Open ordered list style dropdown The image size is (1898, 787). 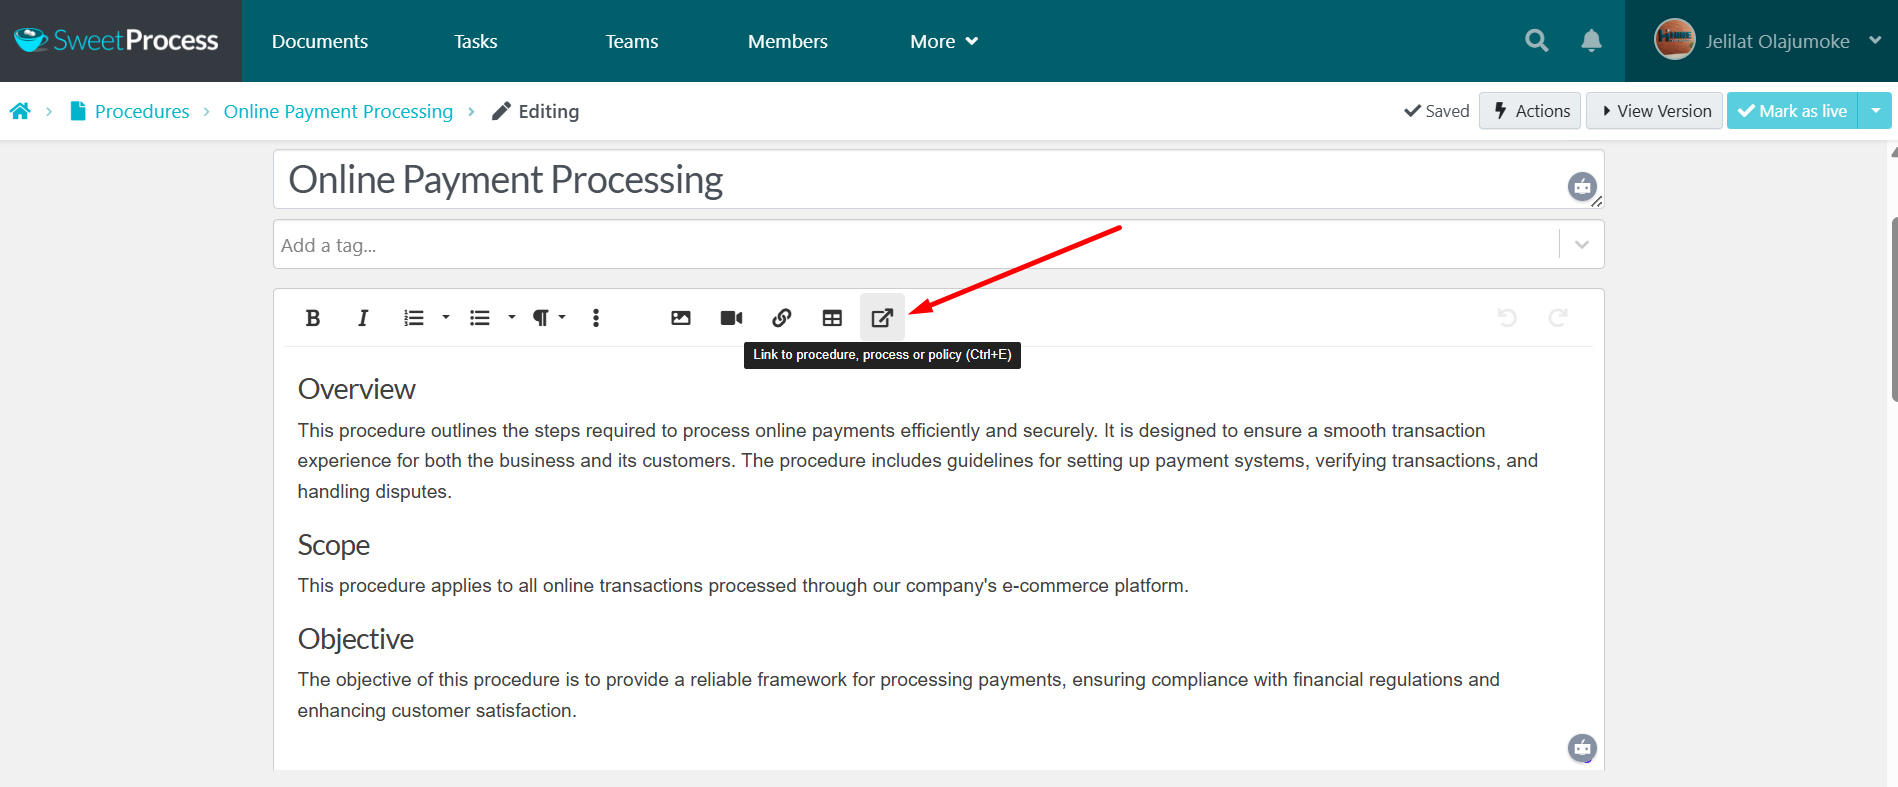446,318
